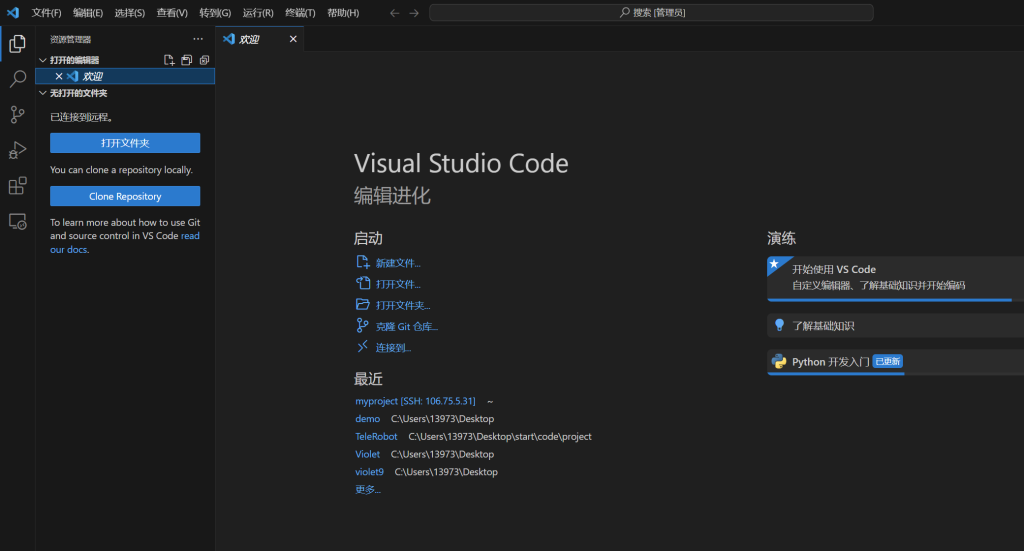Image resolution: width=1024 pixels, height=551 pixels.
Task: Click the star badge on 开始使用 VS Code
Action: tap(775, 264)
